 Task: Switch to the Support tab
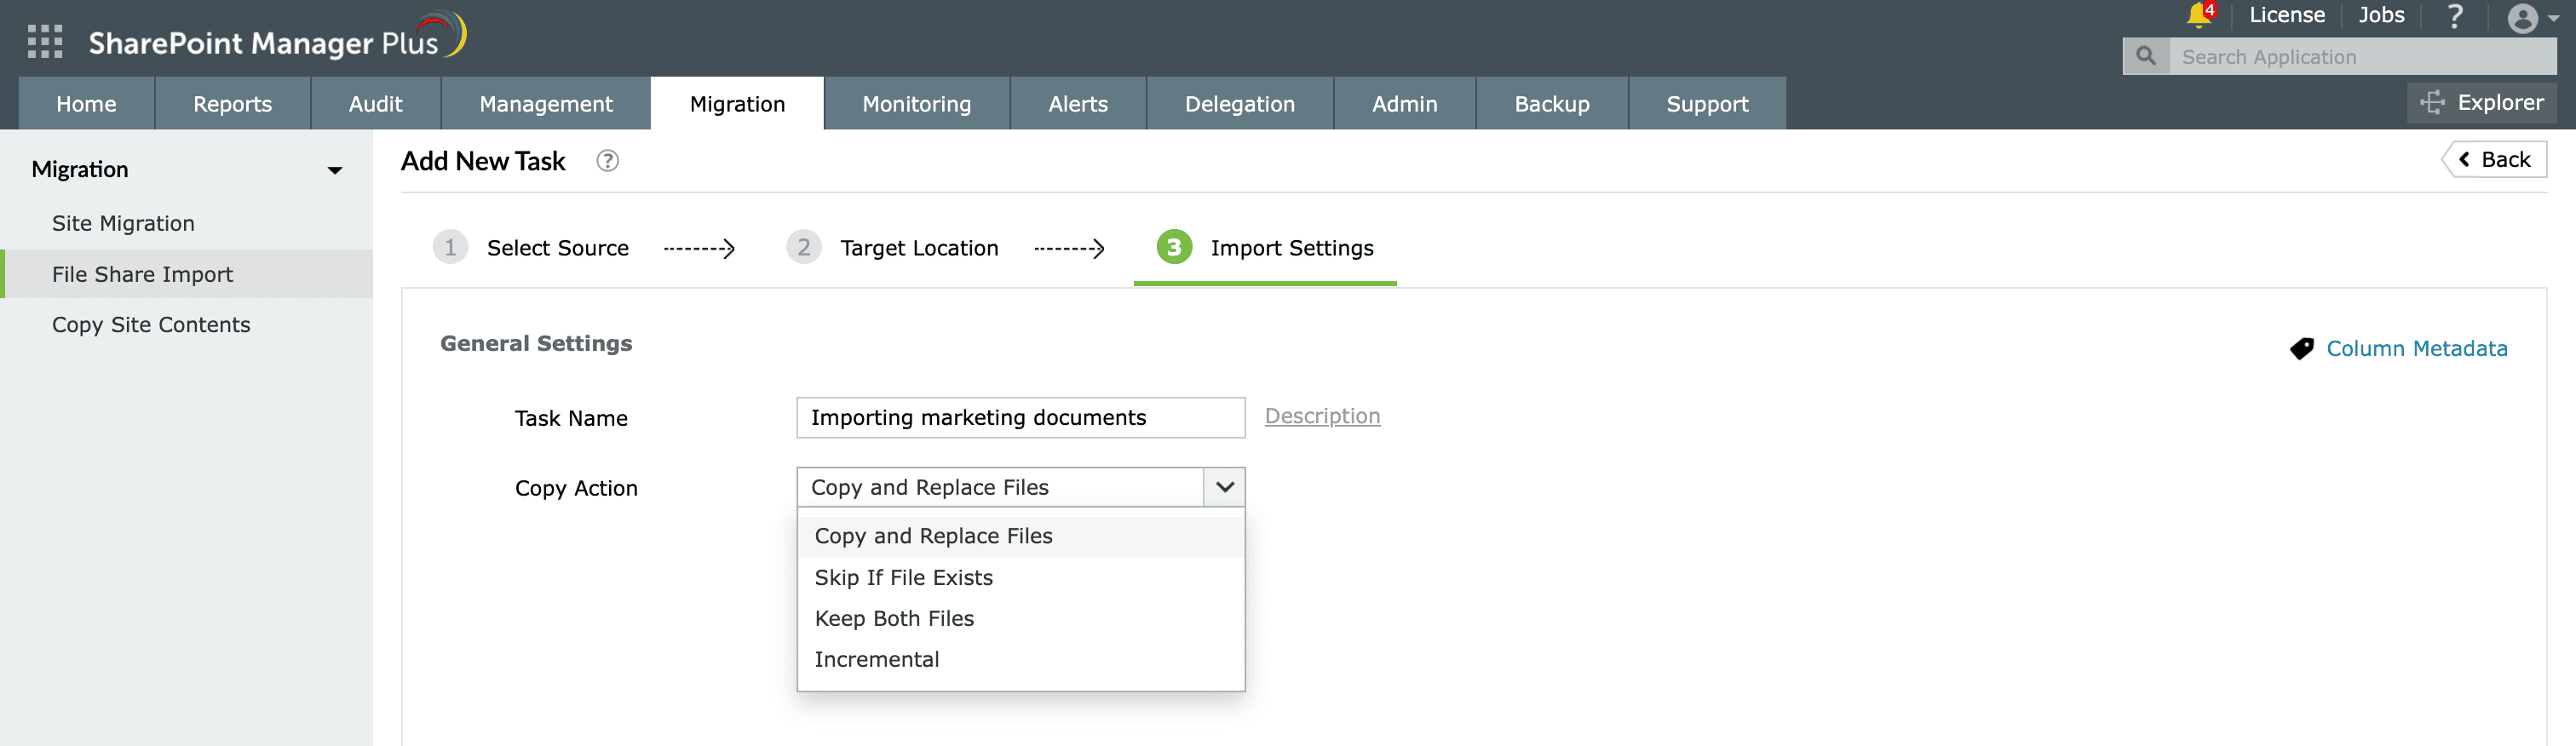pyautogui.click(x=1707, y=103)
